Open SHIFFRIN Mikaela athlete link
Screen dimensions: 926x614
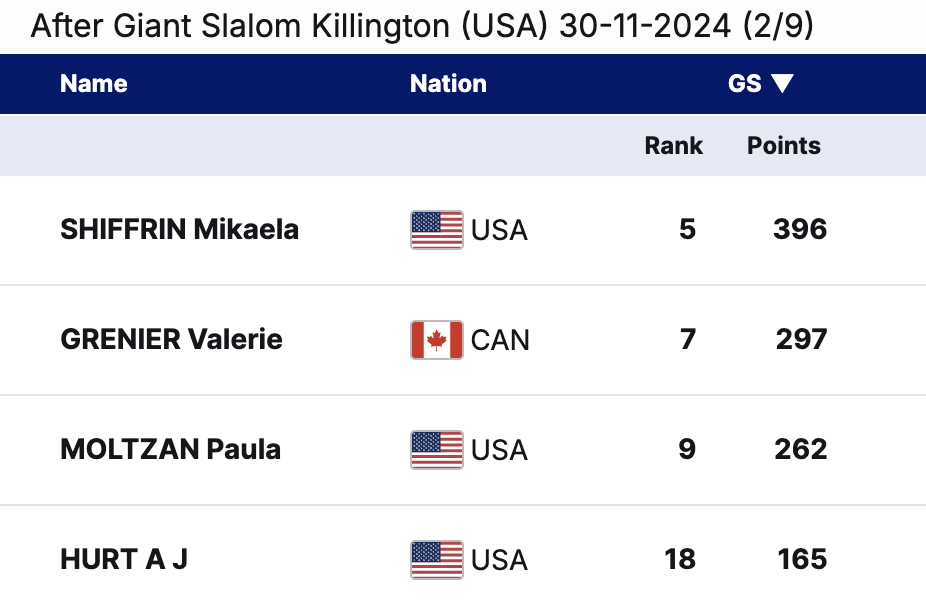179,230
